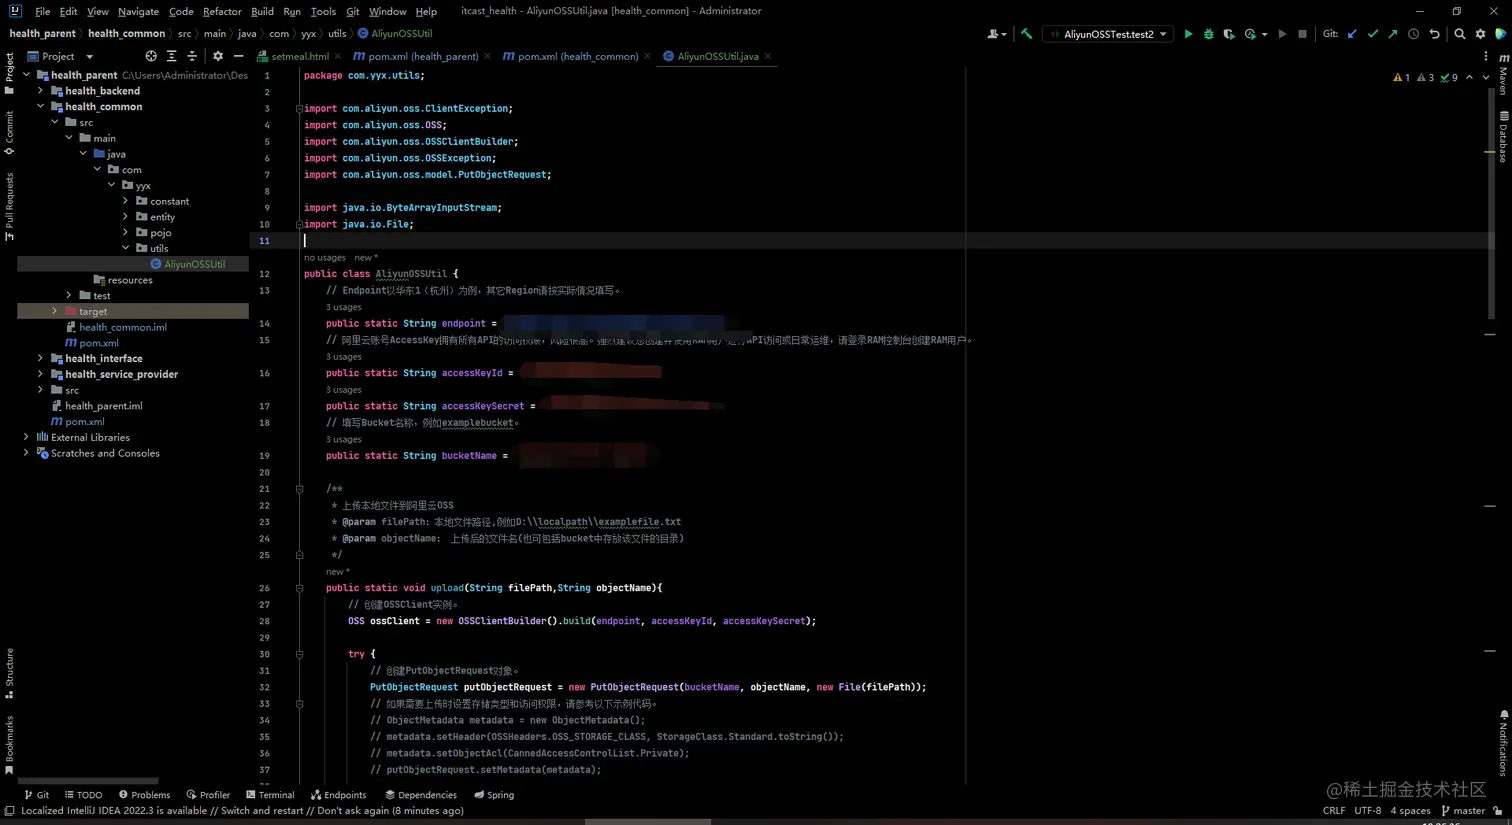This screenshot has height=825, width=1512.
Task: Open the File menu
Action: (x=42, y=11)
